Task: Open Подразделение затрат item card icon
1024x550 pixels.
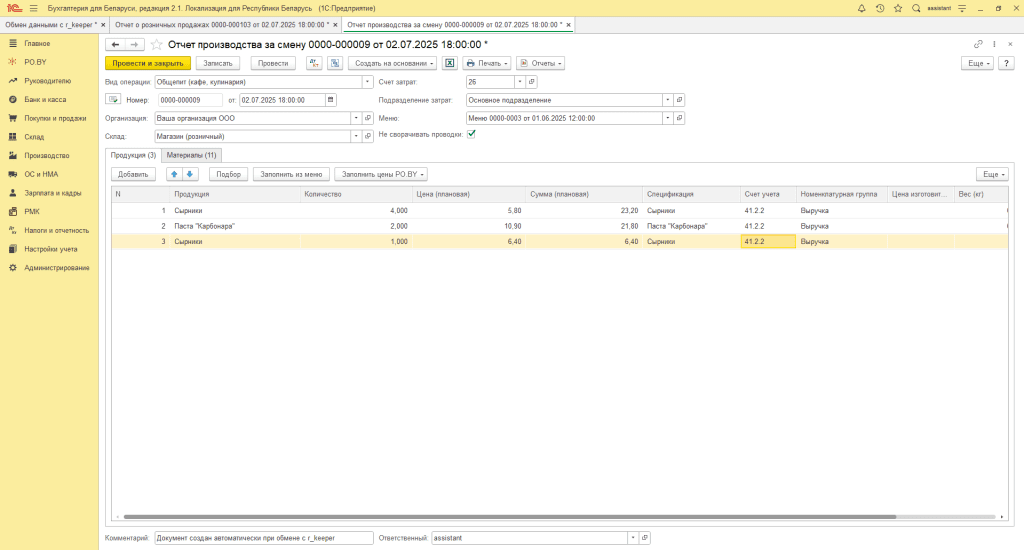Action: 679,100
